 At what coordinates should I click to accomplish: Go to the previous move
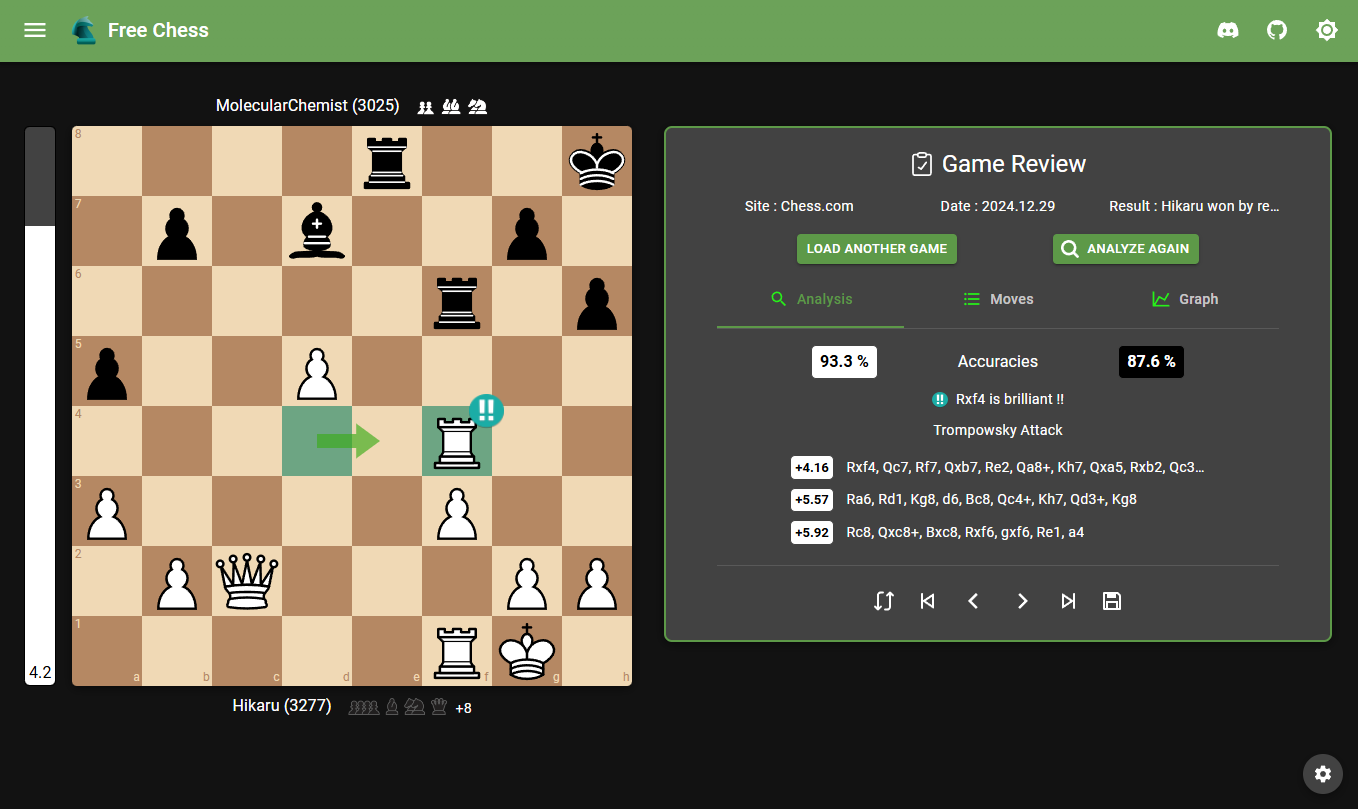coord(973,601)
